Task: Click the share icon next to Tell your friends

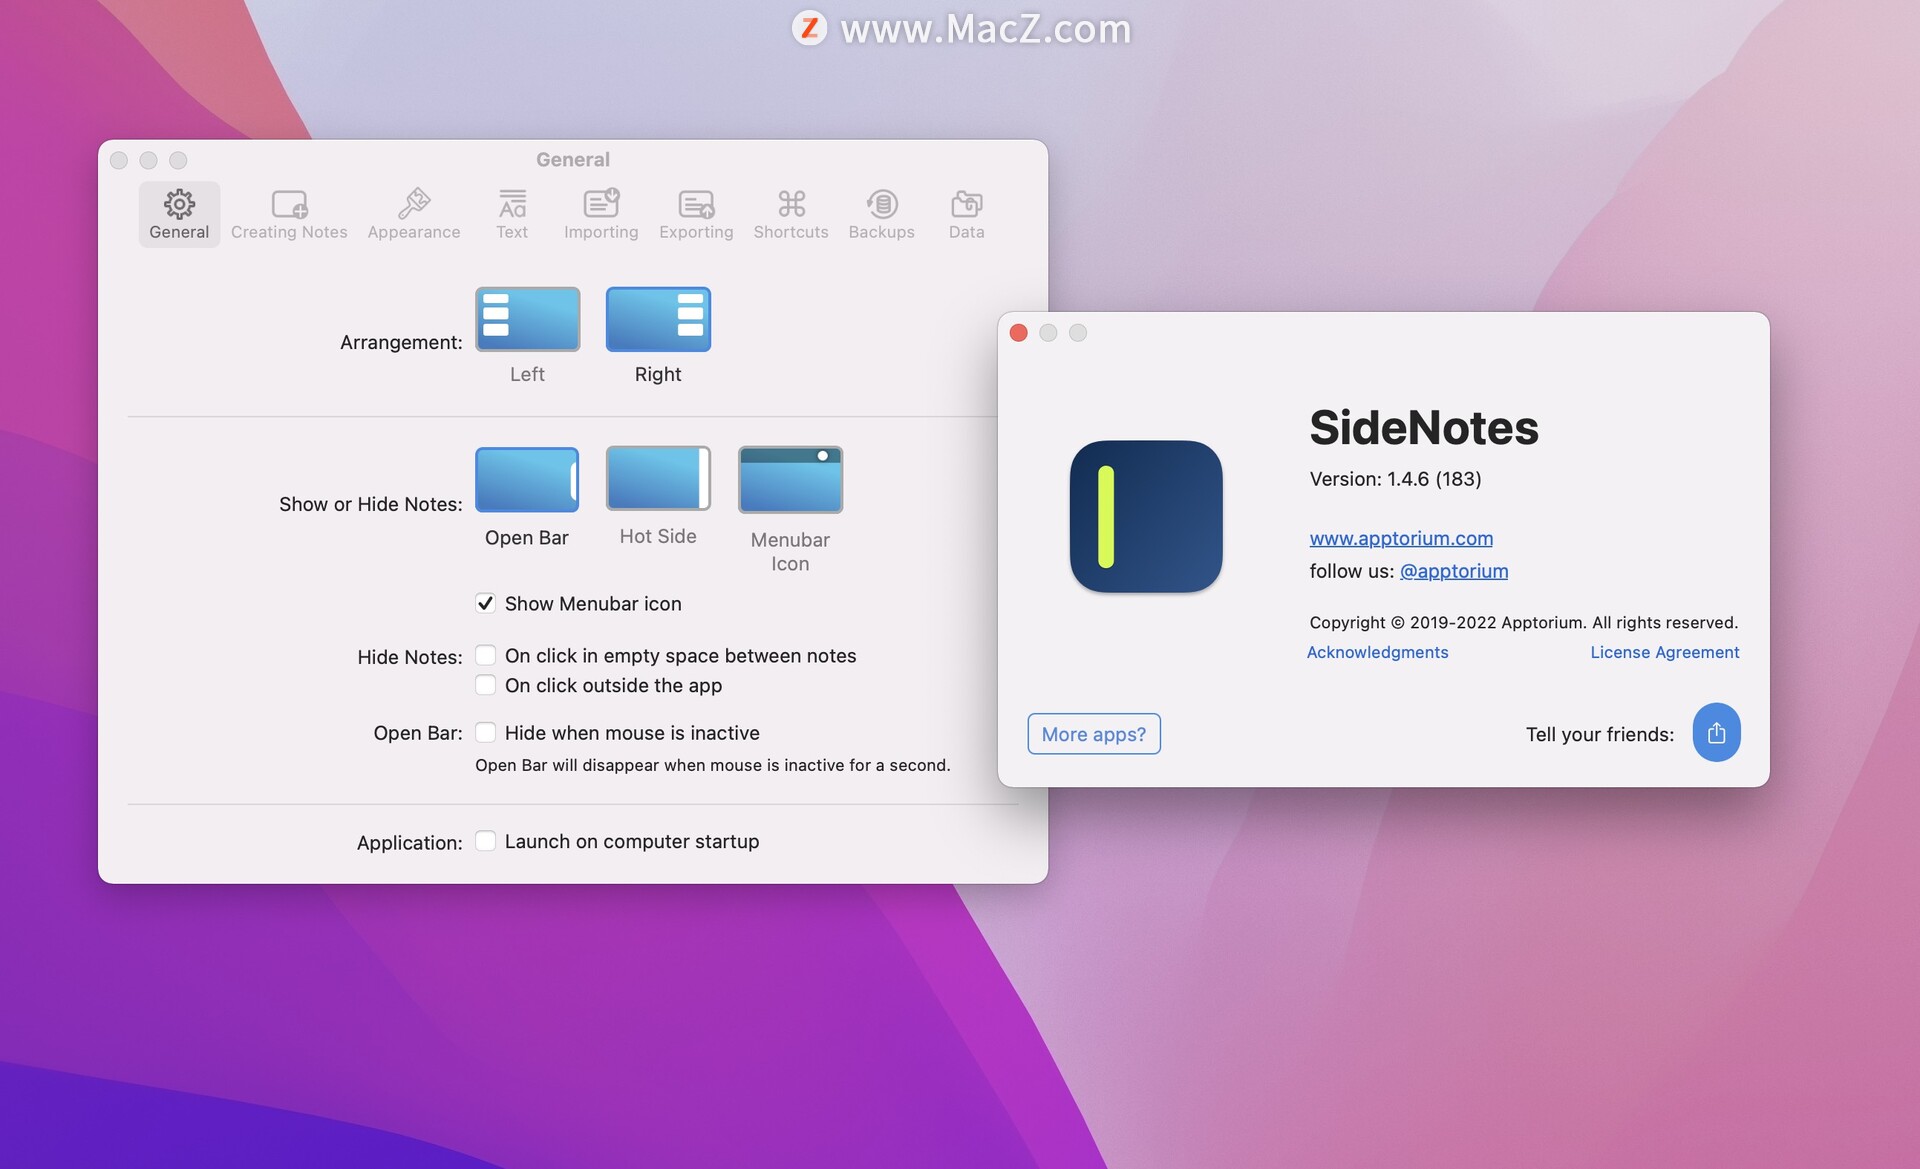Action: [1716, 733]
